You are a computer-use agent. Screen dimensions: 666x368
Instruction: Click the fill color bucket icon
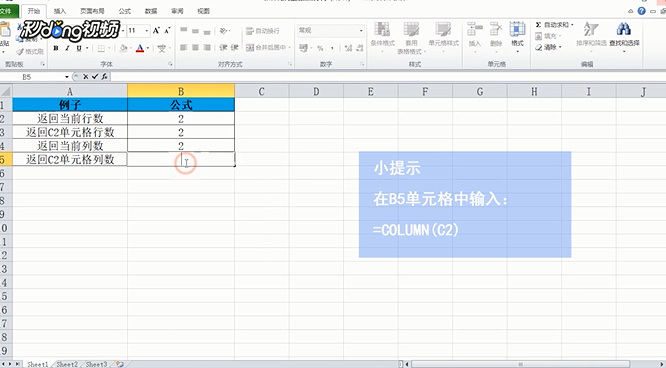coord(123,48)
